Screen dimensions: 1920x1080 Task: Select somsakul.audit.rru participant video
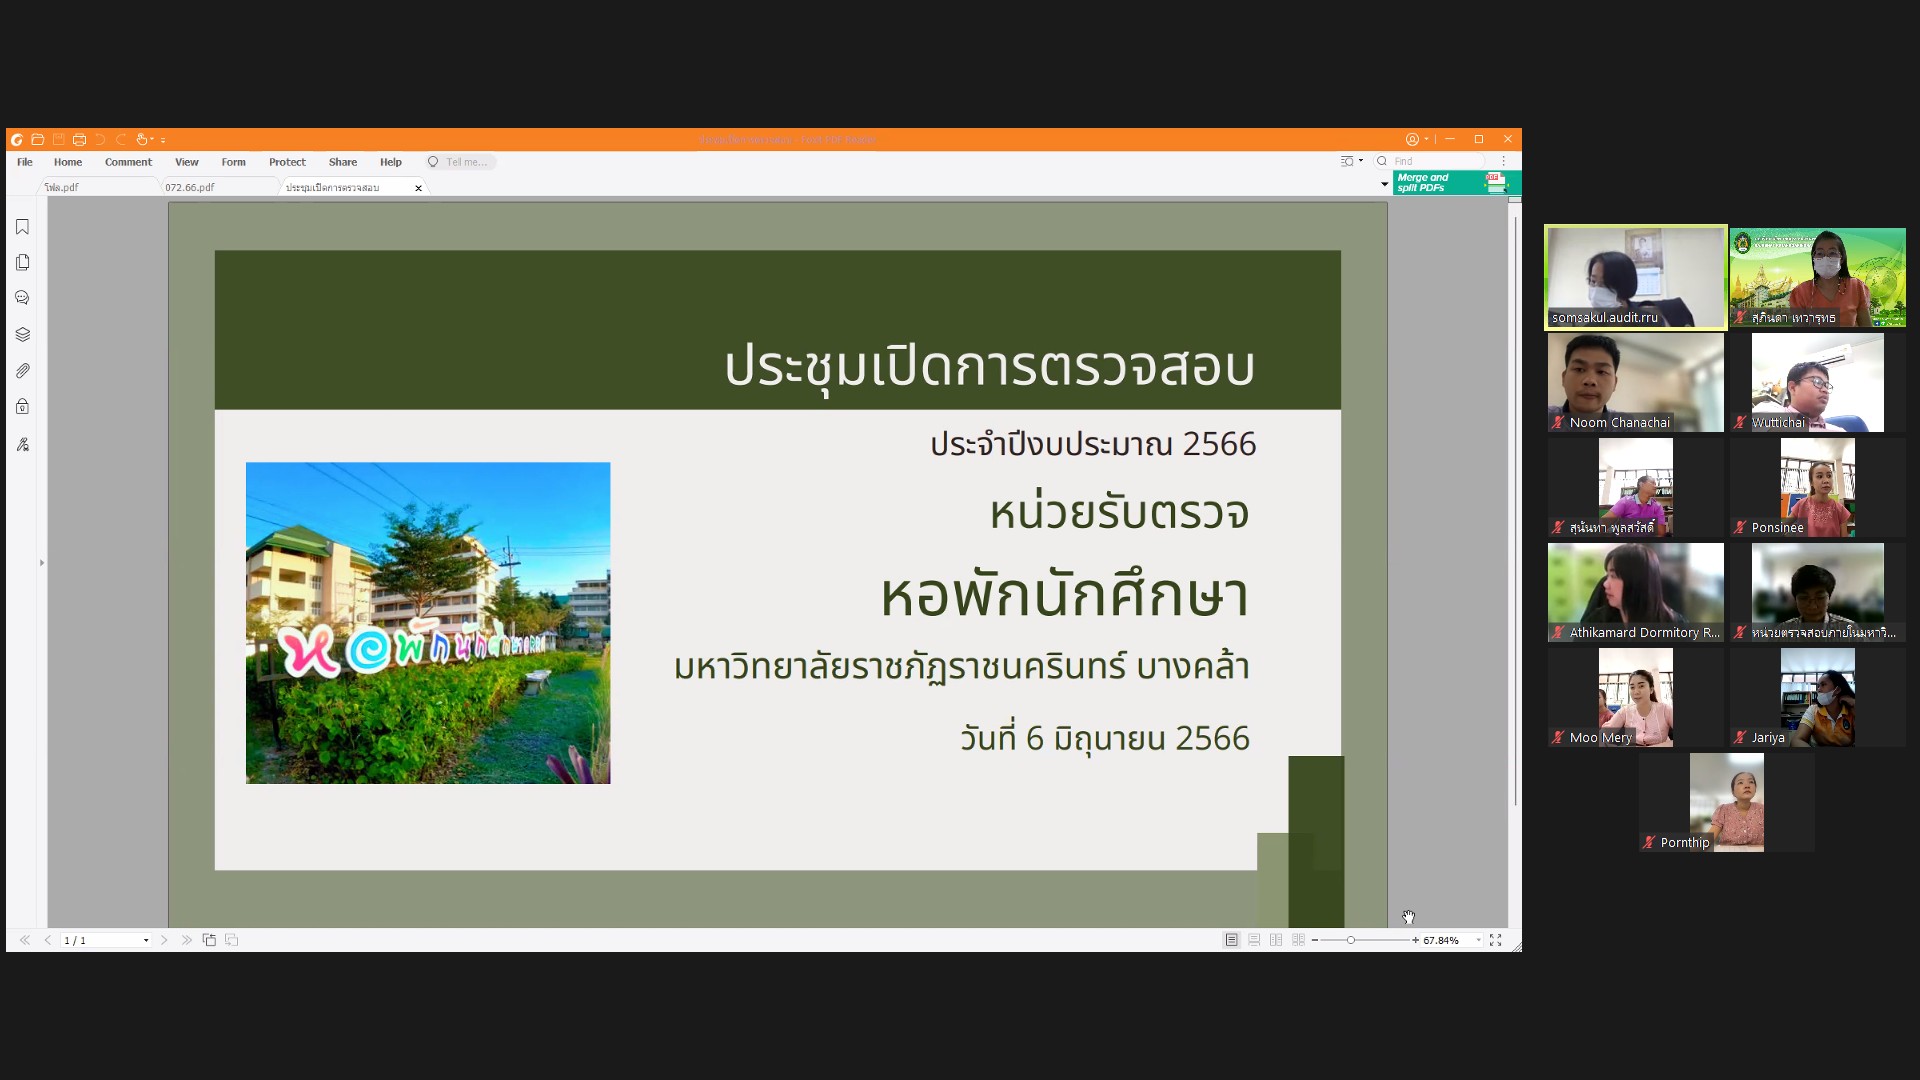coord(1636,278)
